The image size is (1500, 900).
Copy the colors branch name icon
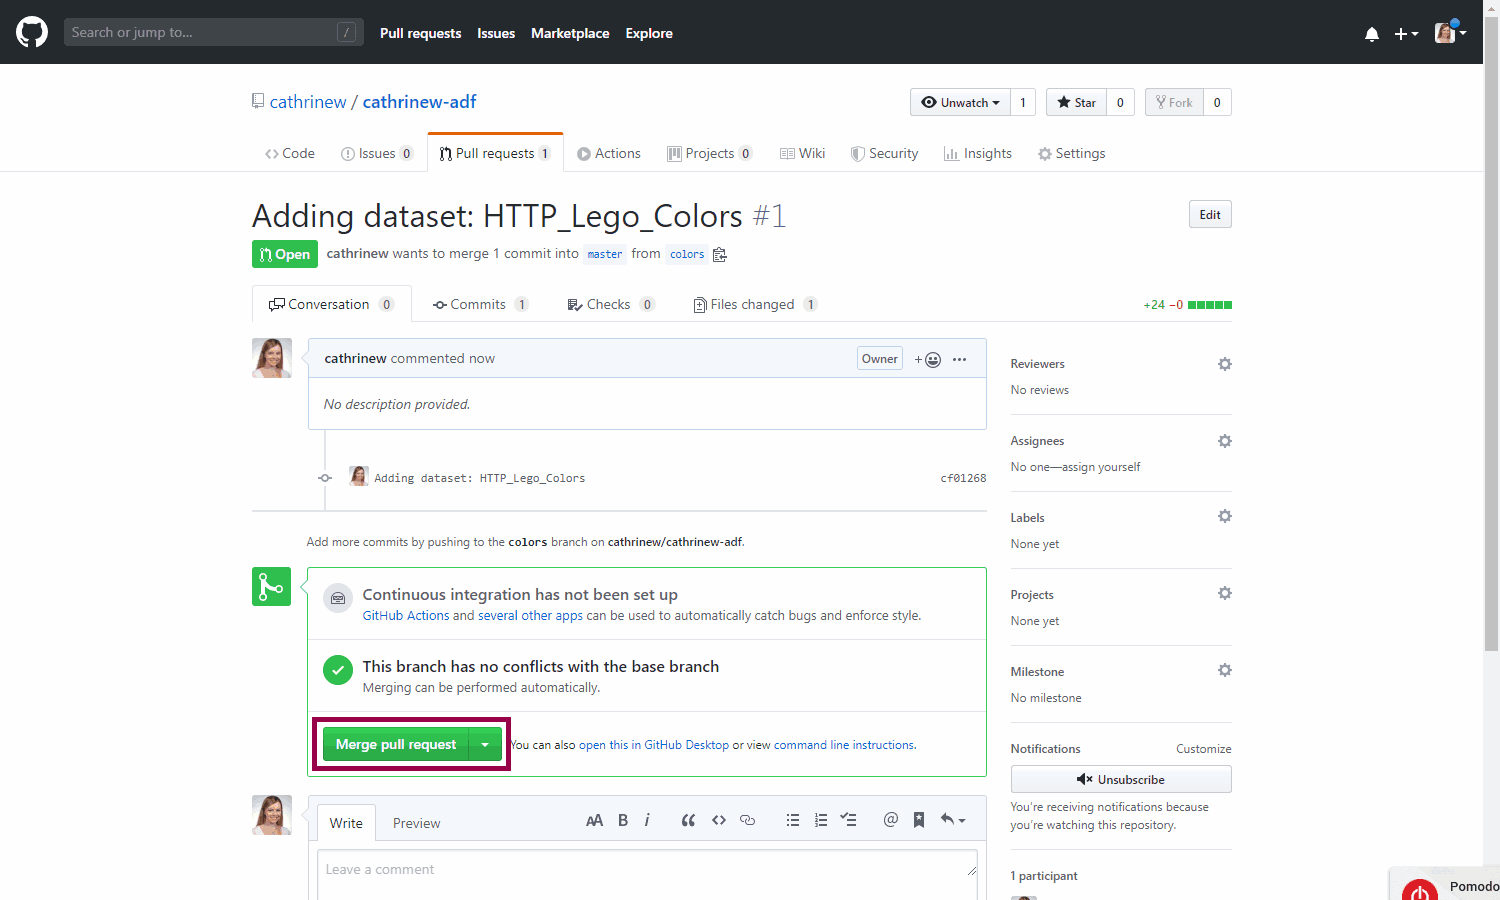click(719, 255)
